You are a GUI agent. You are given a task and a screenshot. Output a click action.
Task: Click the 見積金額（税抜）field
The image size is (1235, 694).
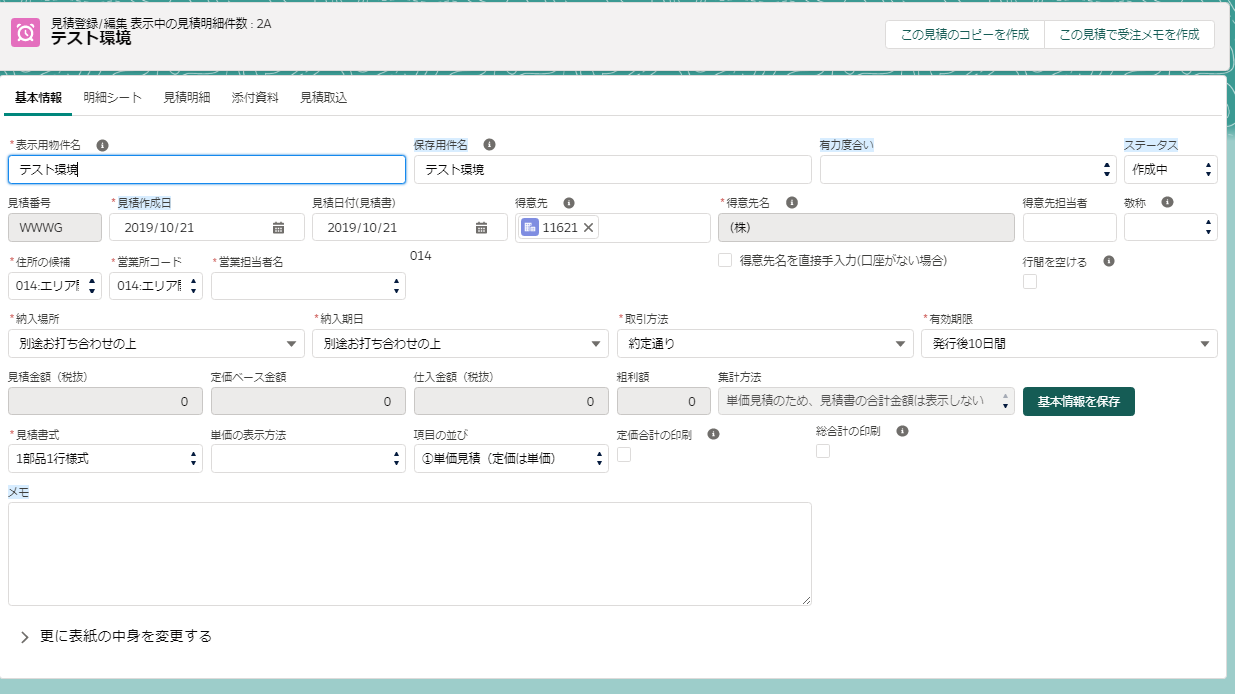click(x=105, y=401)
